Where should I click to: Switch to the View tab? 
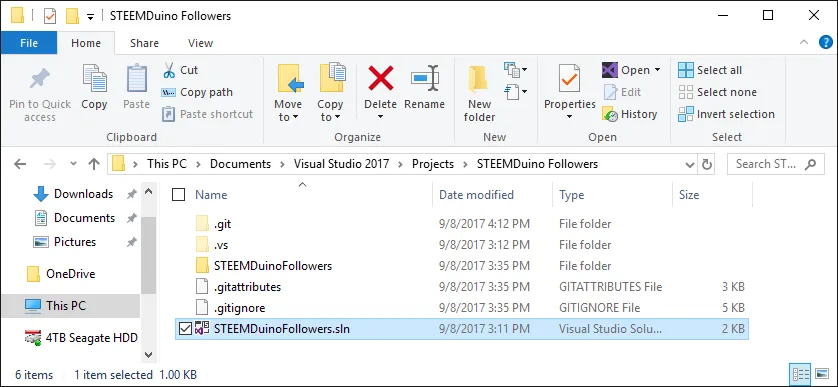[200, 43]
